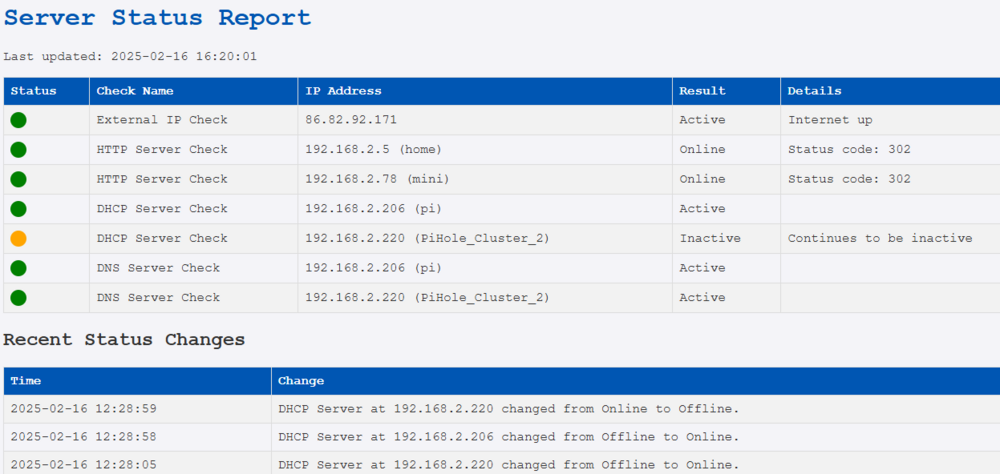Image resolution: width=1000 pixels, height=474 pixels.
Task: Click timestamp 2025-02-16 12:28:58
Action: pos(84,437)
